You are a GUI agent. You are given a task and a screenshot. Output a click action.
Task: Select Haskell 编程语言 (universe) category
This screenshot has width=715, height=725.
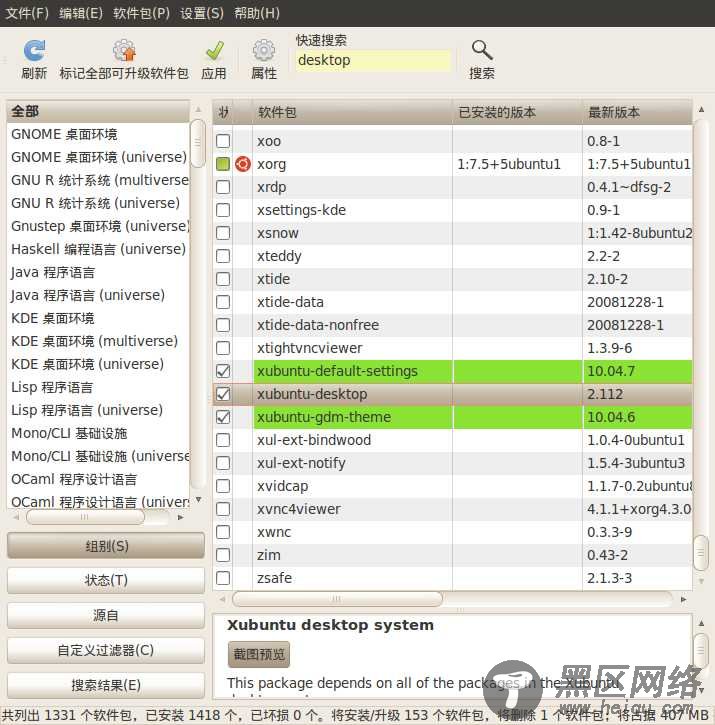point(99,249)
